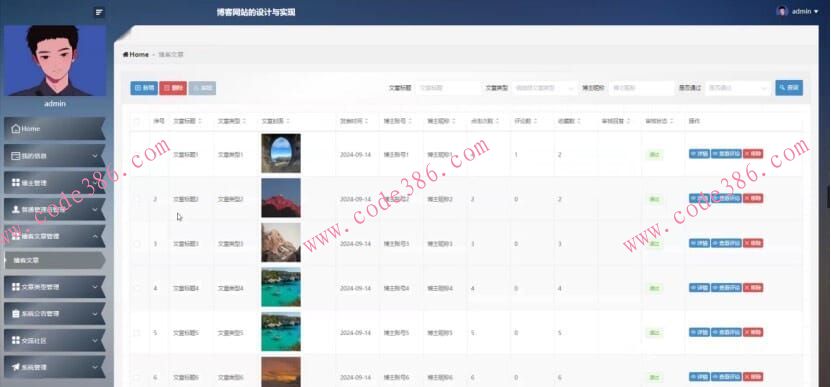Click the card icon beside 我的信息
The width and height of the screenshot is (831, 387).
pyautogui.click(x=15, y=156)
